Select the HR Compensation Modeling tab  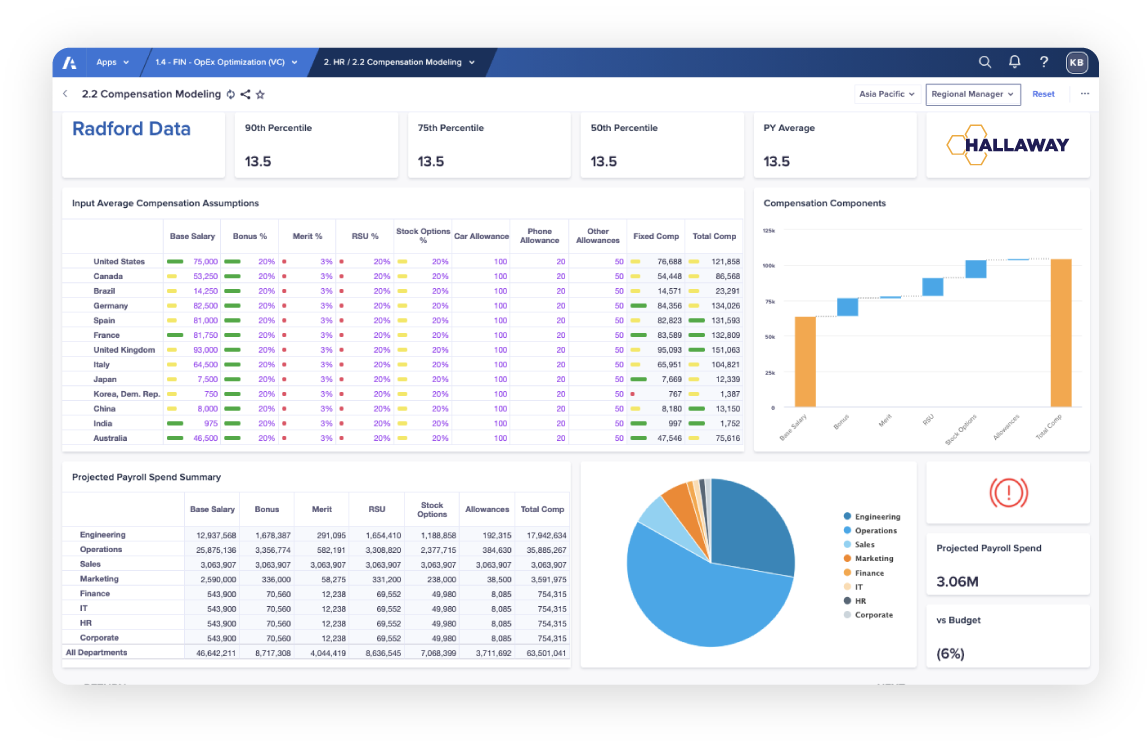[398, 62]
